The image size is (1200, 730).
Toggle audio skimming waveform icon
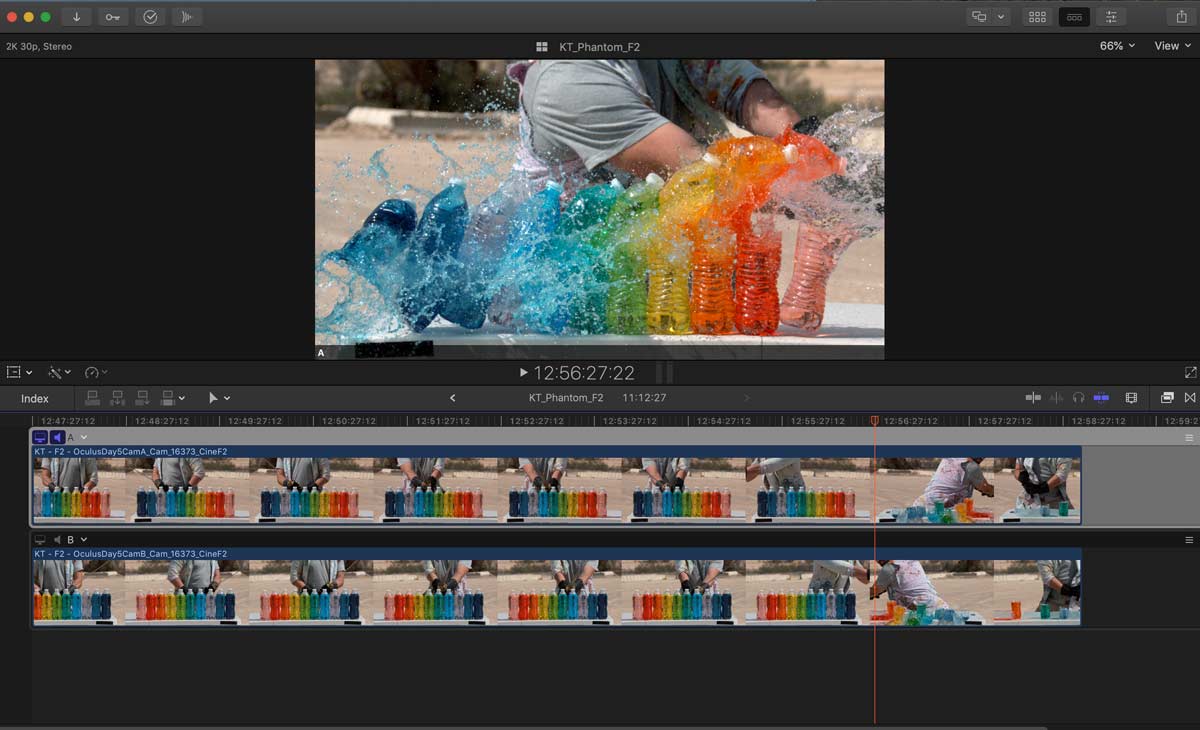pyautogui.click(x=1056, y=398)
